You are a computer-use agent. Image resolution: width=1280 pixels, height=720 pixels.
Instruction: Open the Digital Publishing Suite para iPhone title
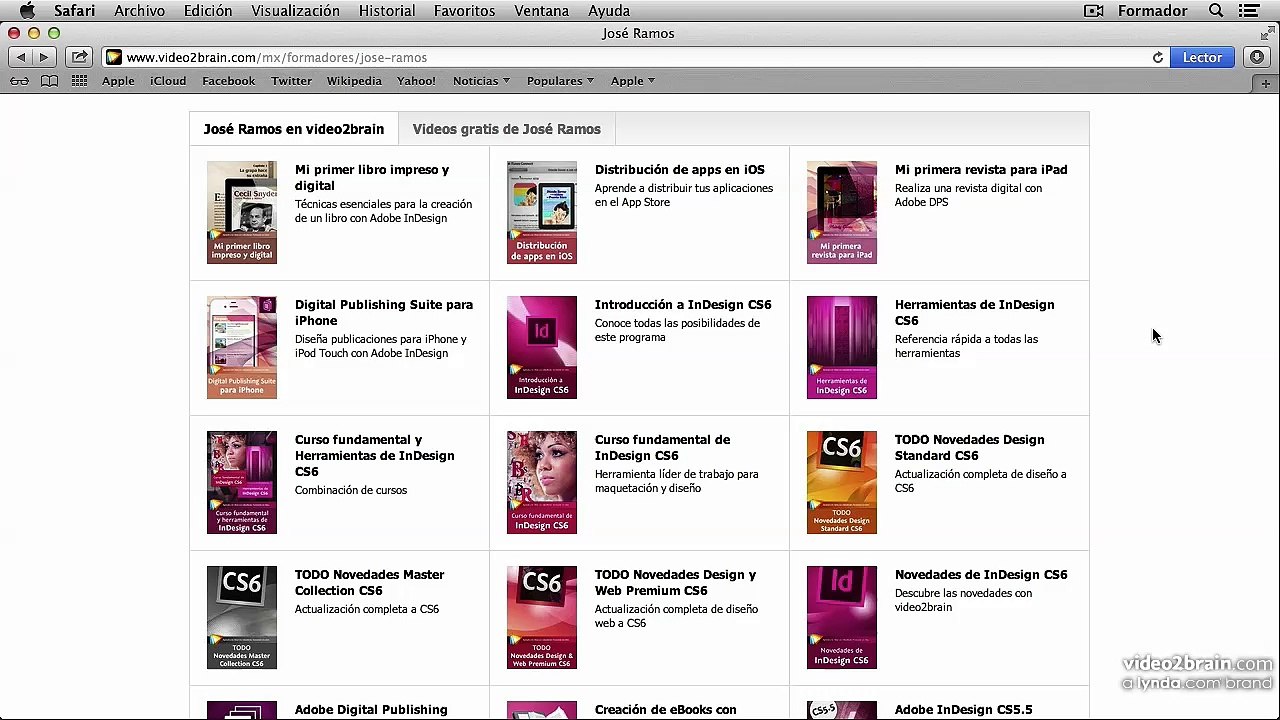pos(384,313)
